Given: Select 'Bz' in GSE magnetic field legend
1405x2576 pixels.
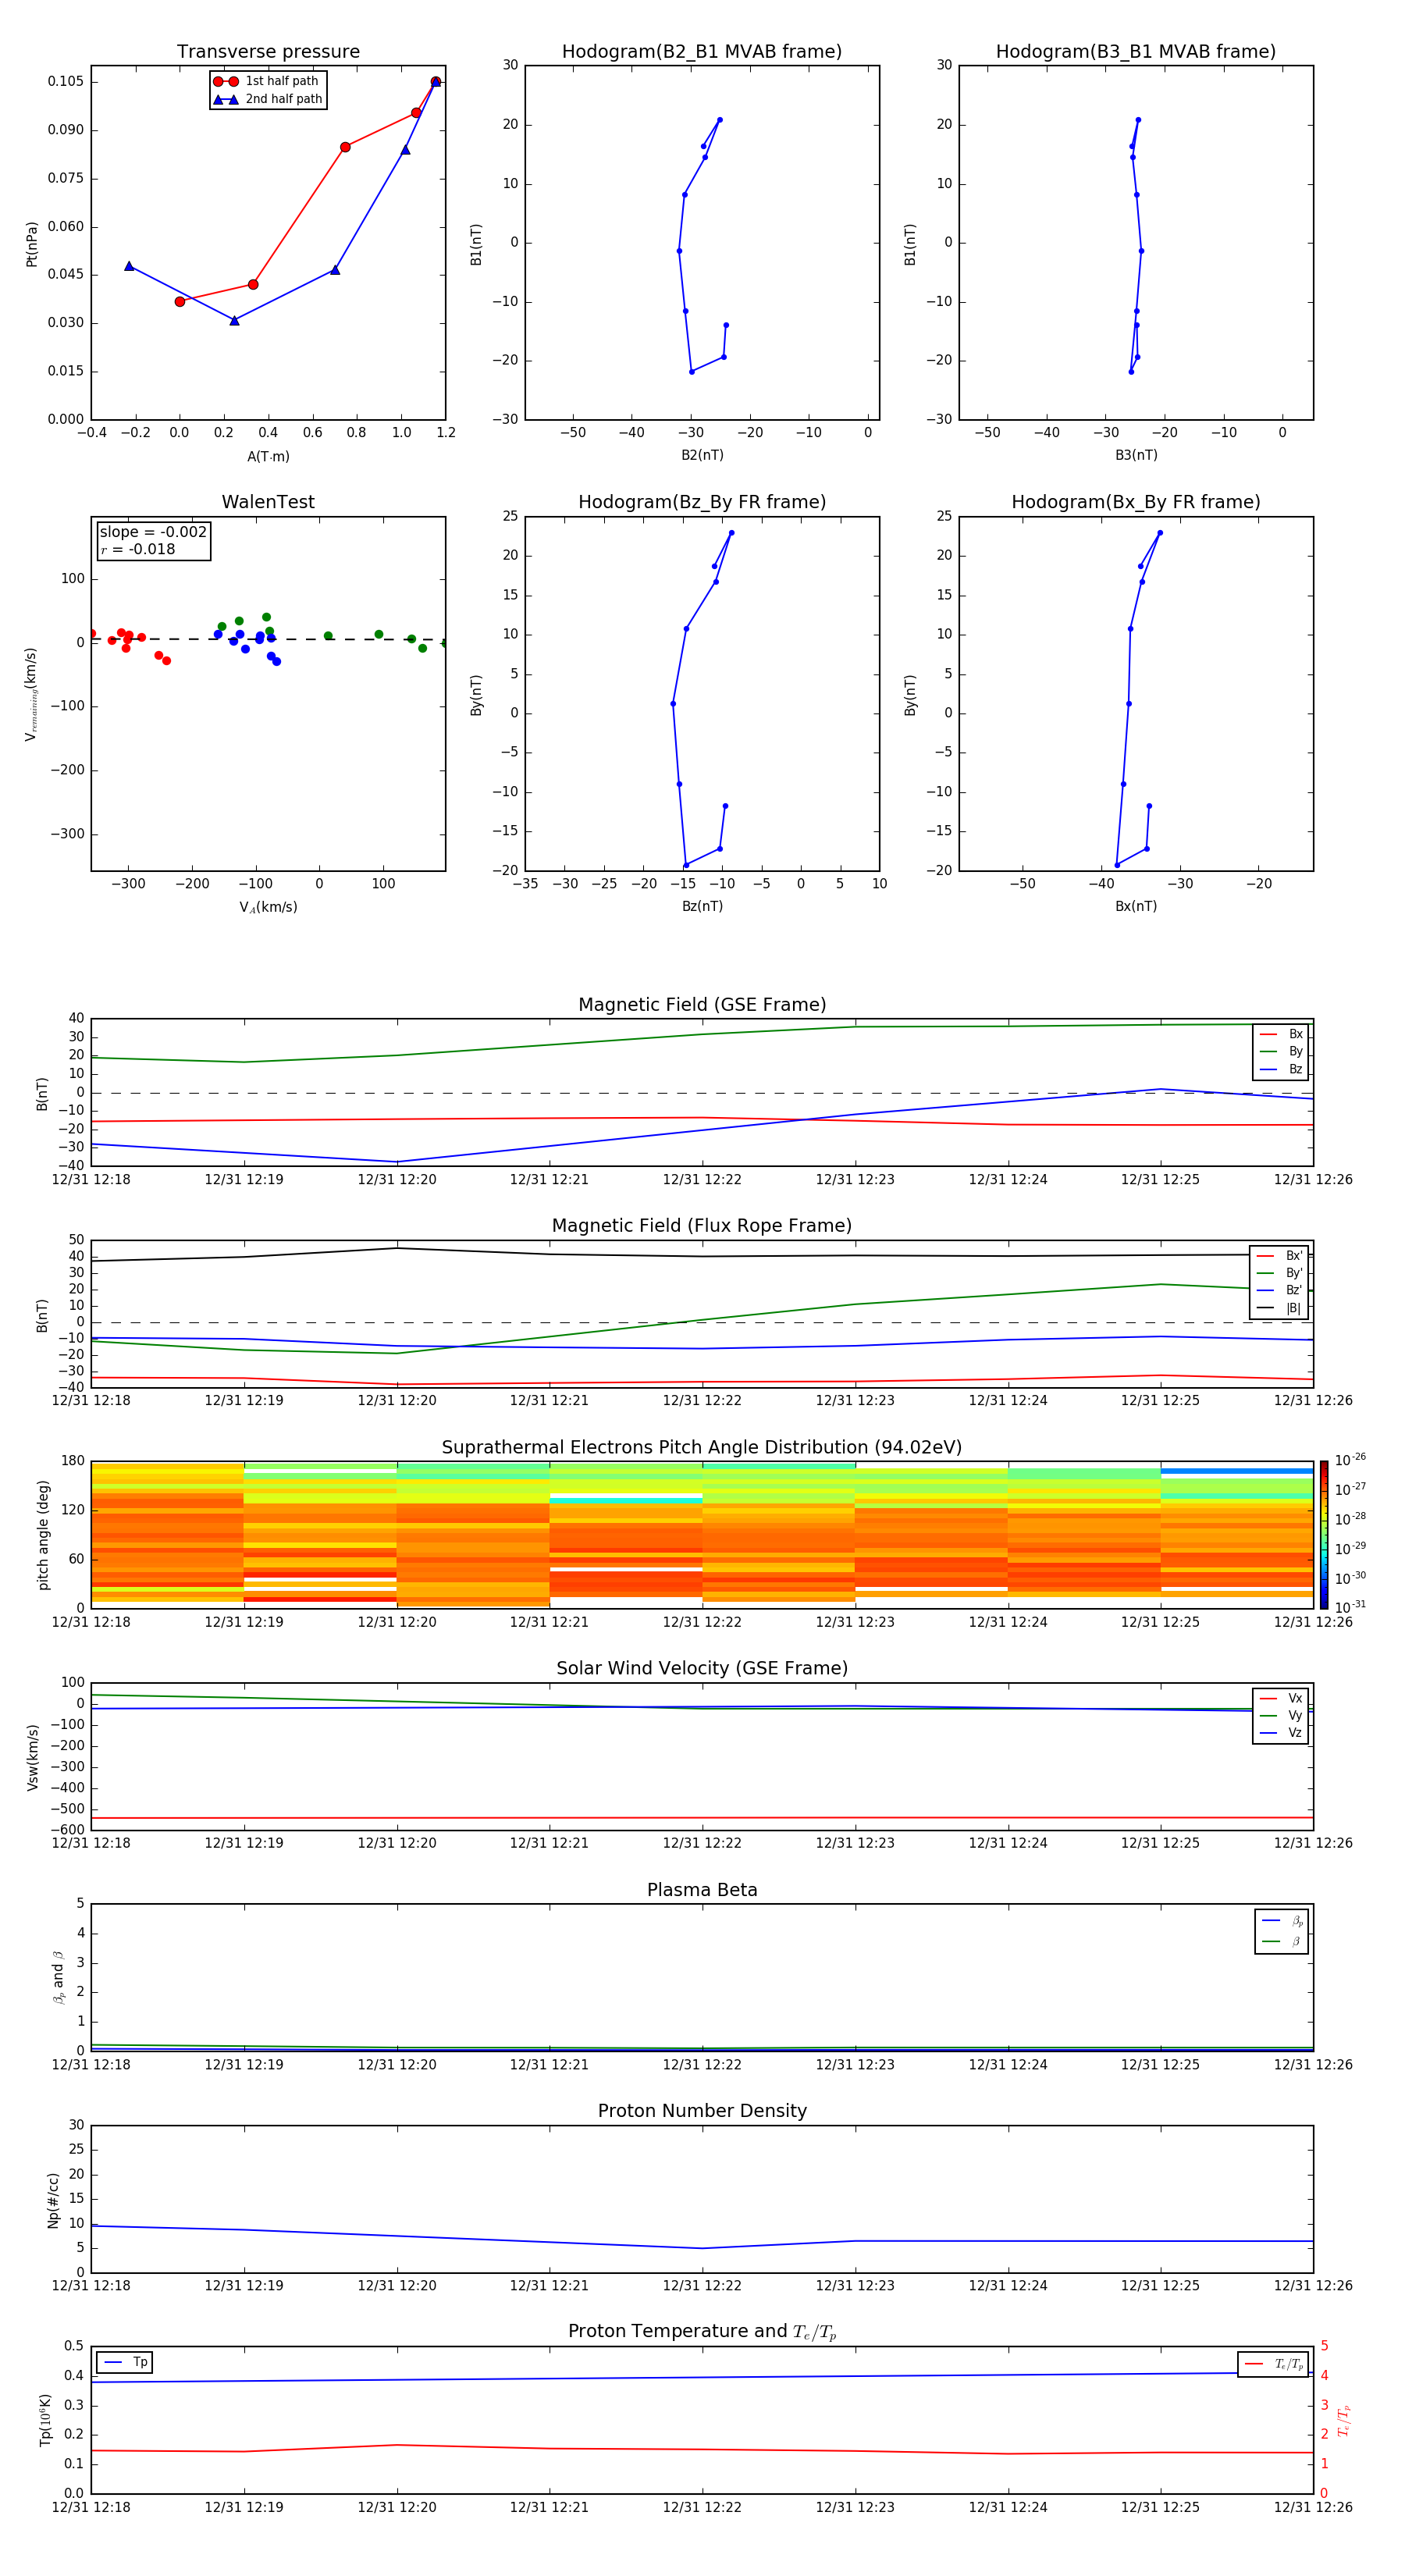Looking at the screenshot, I should (1282, 1069).
